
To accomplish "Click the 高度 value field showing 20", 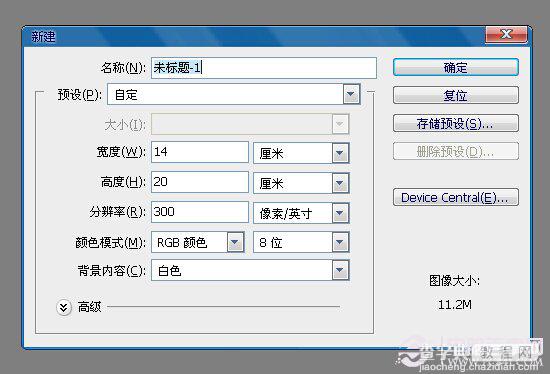I will [x=200, y=182].
